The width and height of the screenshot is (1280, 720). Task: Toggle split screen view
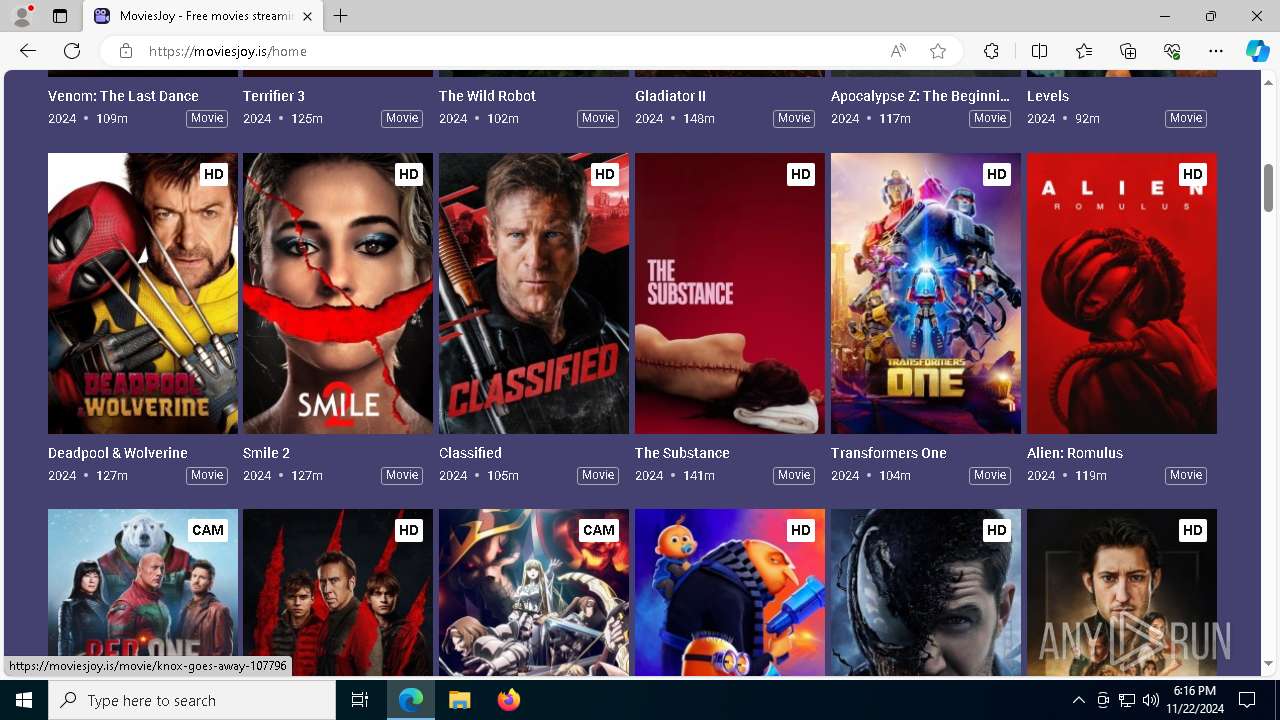[x=1039, y=51]
